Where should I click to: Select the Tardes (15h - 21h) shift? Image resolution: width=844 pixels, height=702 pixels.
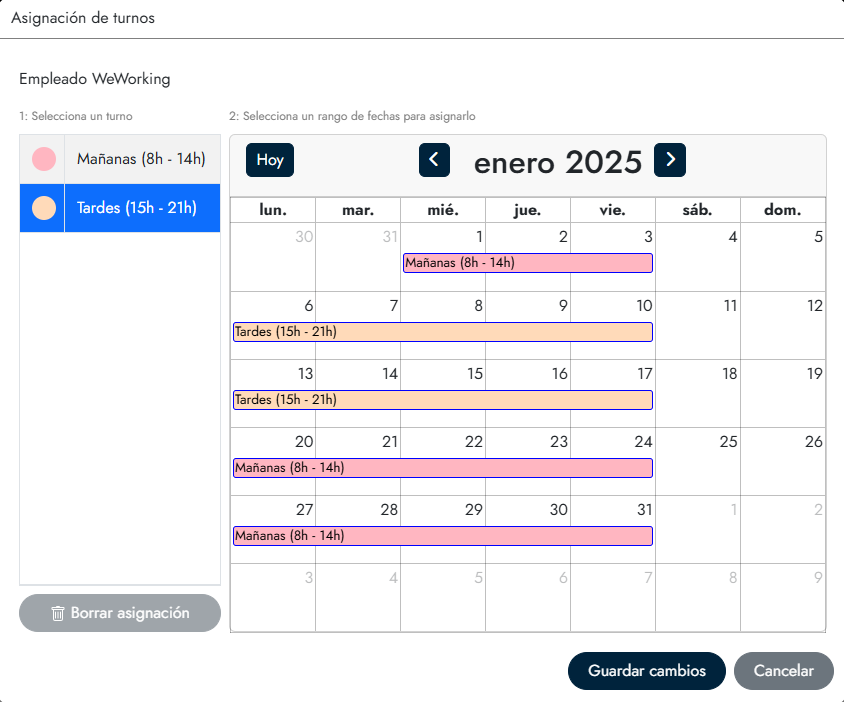tap(136, 208)
